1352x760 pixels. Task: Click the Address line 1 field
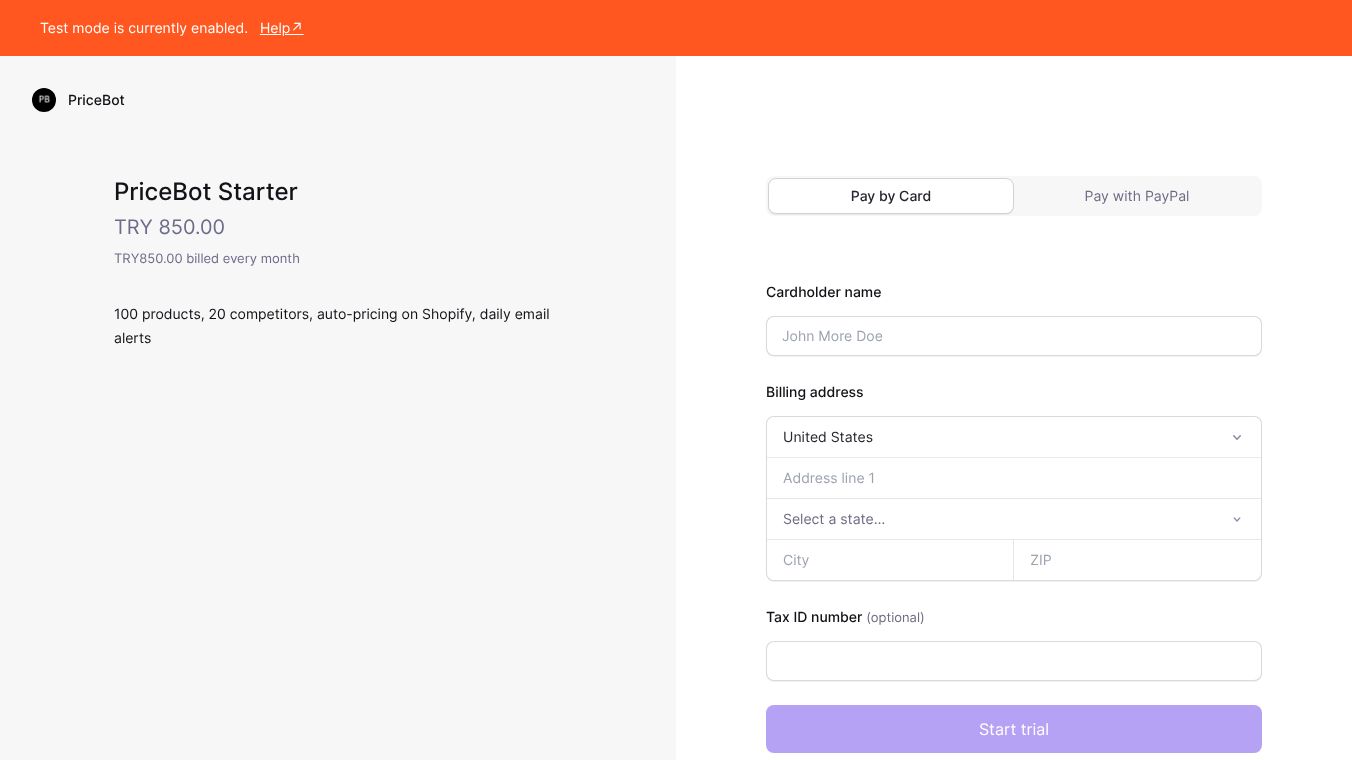pyautogui.click(x=1014, y=478)
